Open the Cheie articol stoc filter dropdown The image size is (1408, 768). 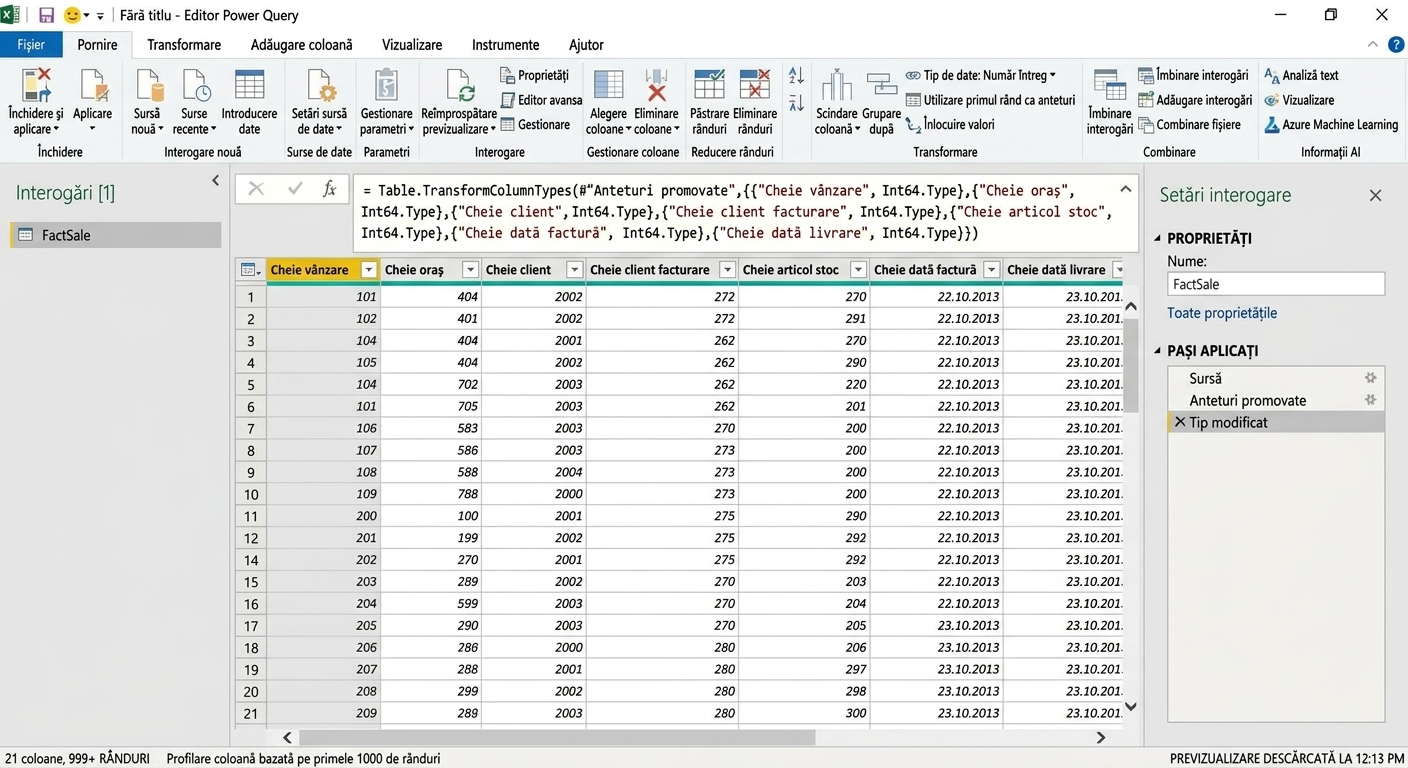click(858, 270)
